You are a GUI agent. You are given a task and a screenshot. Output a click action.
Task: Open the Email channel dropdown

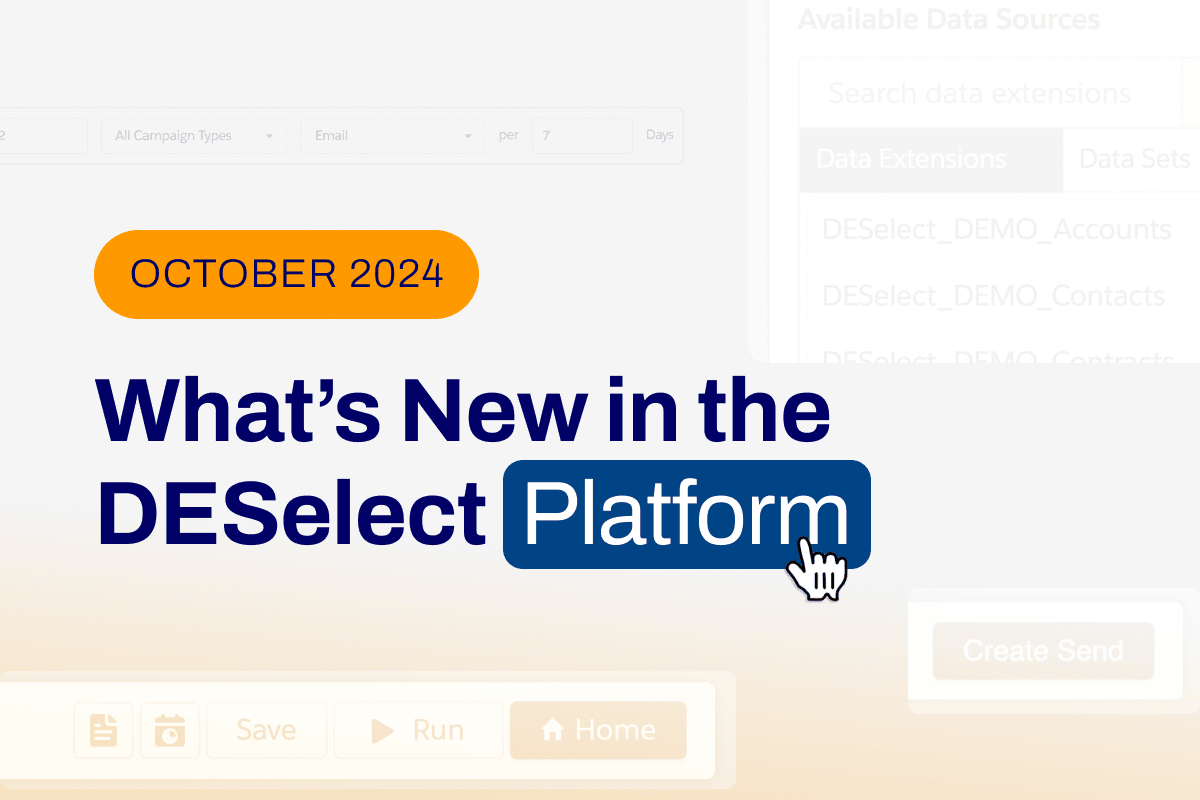(x=392, y=135)
